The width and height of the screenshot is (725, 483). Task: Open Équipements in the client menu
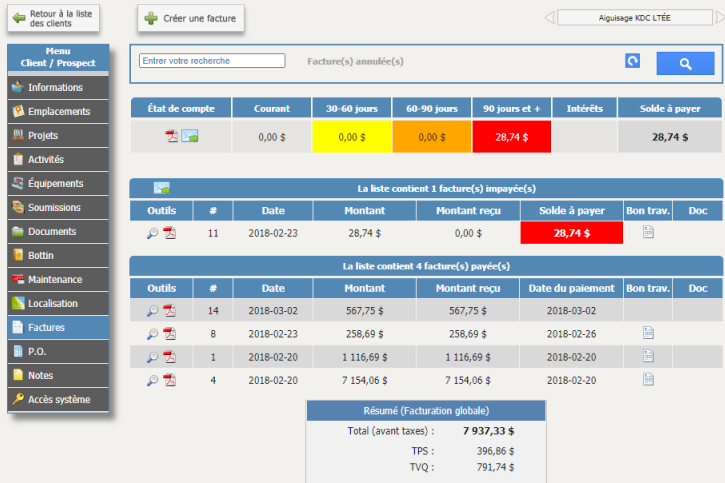click(58, 183)
